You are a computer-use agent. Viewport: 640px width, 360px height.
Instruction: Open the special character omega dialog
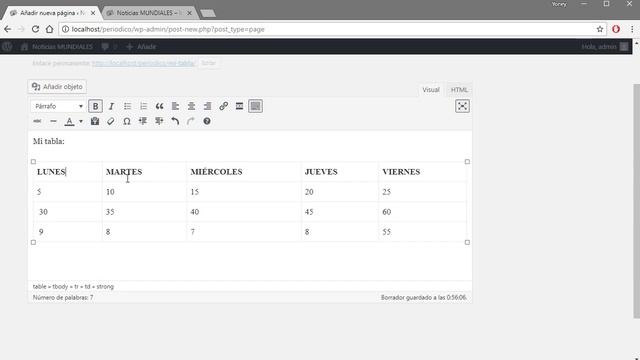coord(127,121)
